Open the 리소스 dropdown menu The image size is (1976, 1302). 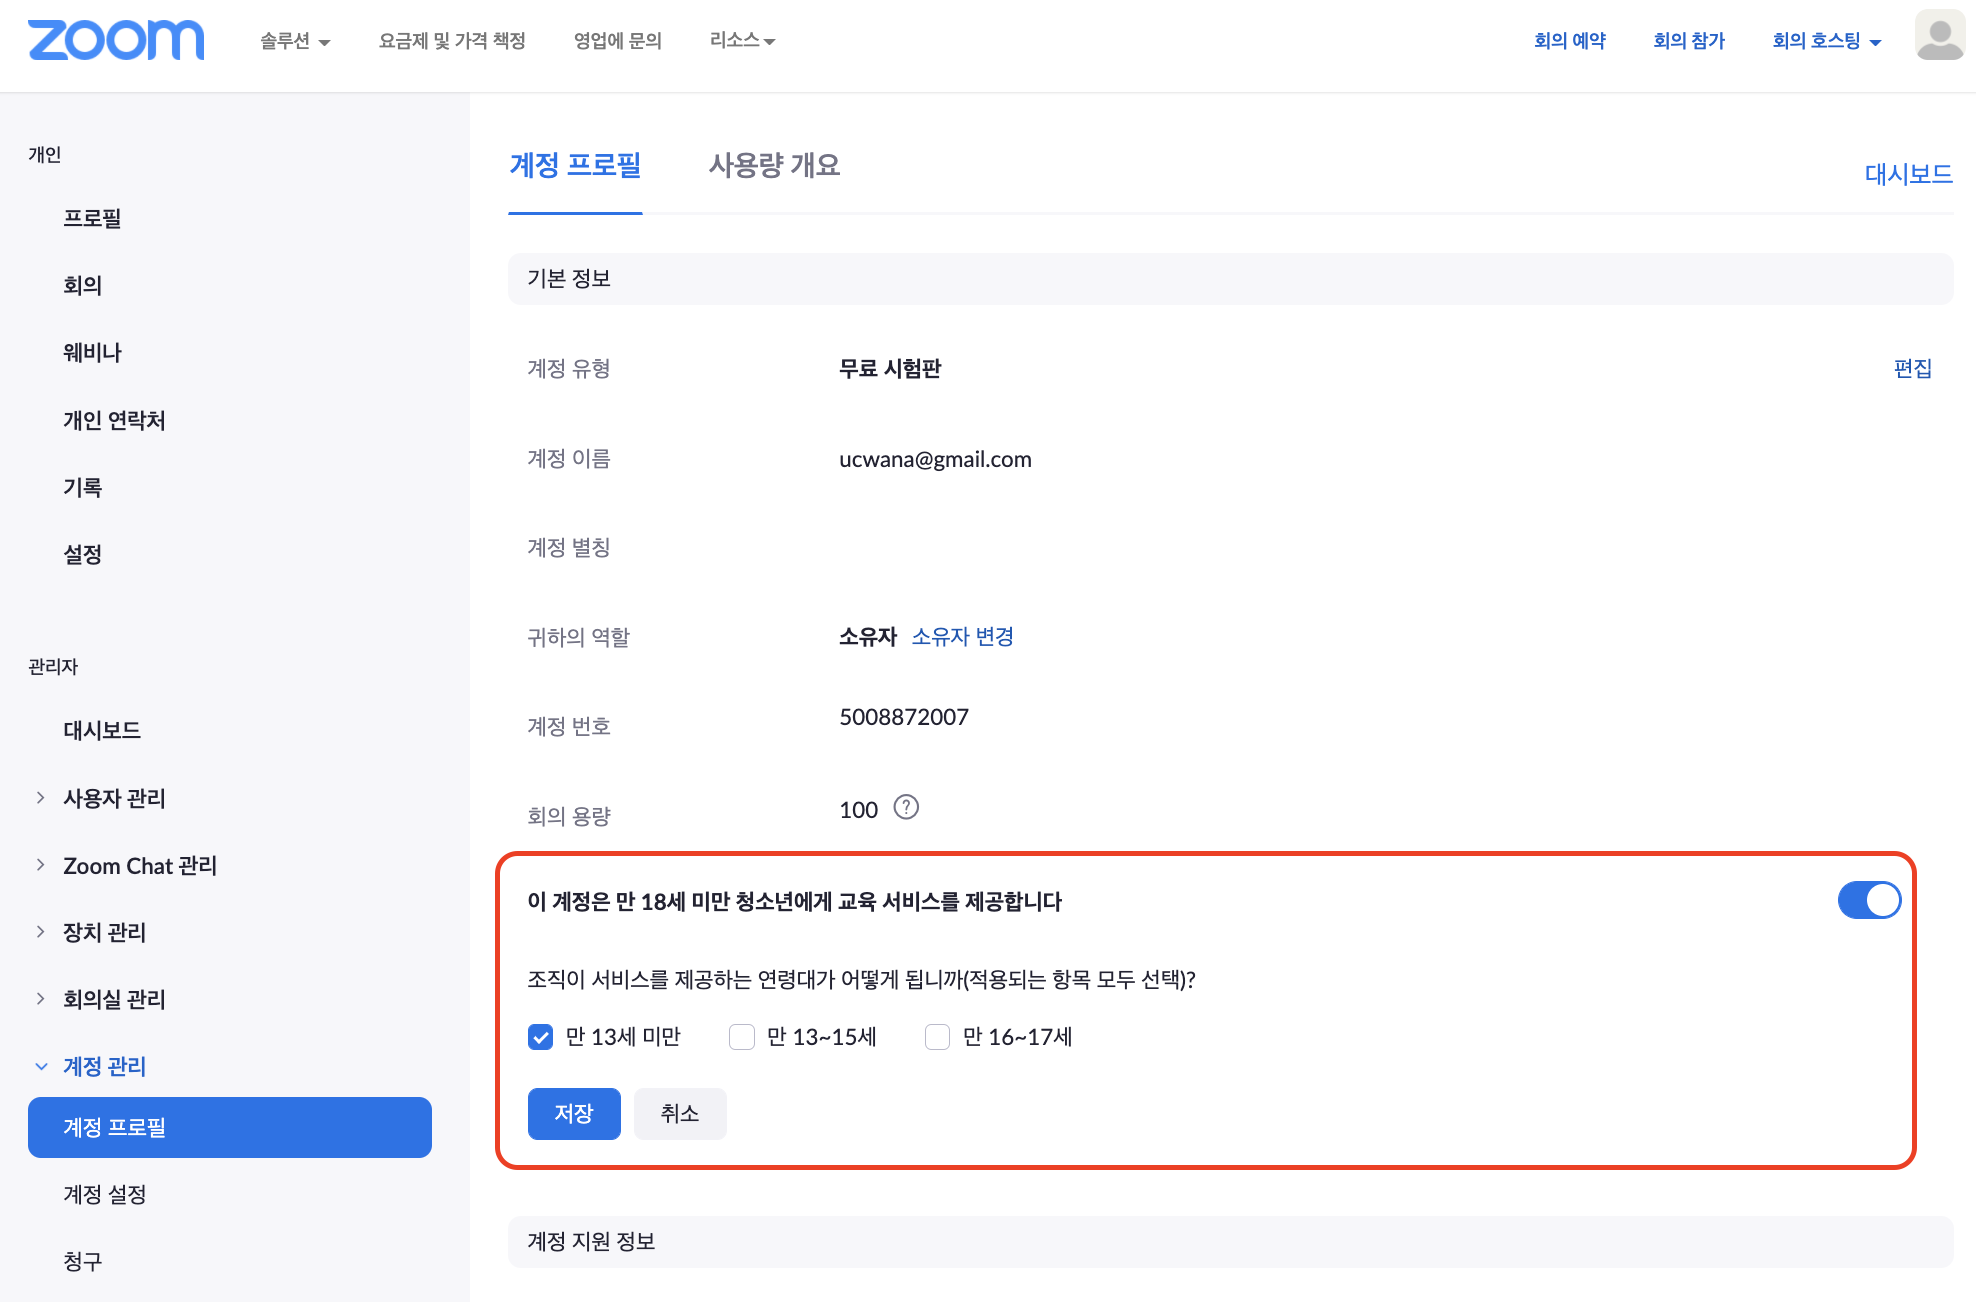[742, 41]
